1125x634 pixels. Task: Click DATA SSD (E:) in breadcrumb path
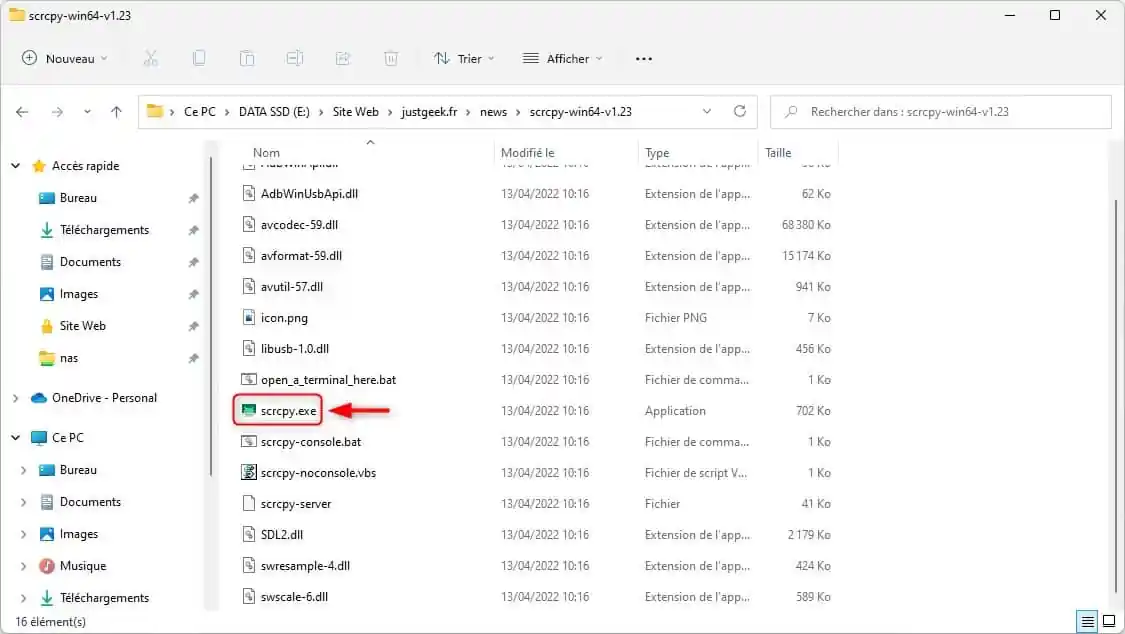point(274,112)
